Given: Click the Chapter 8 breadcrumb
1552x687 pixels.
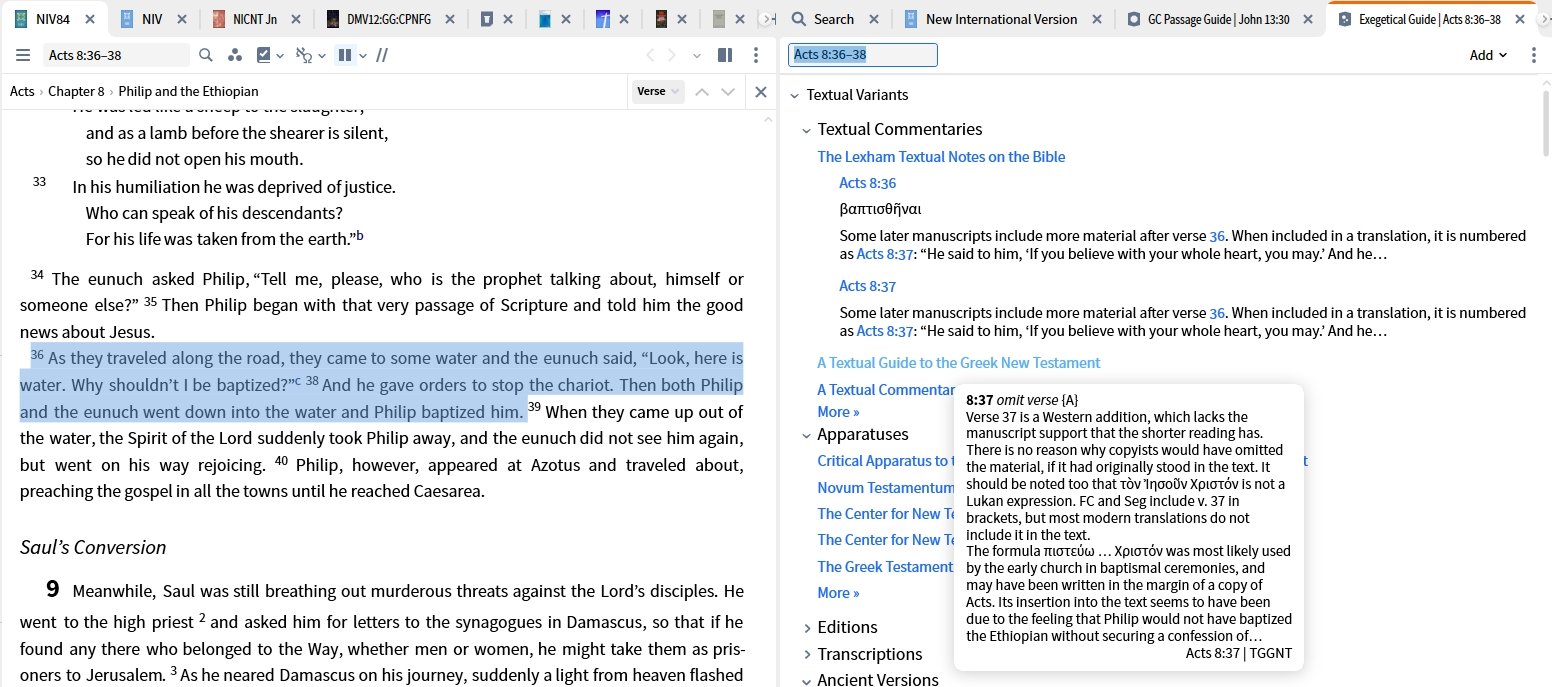Looking at the screenshot, I should coord(76,91).
